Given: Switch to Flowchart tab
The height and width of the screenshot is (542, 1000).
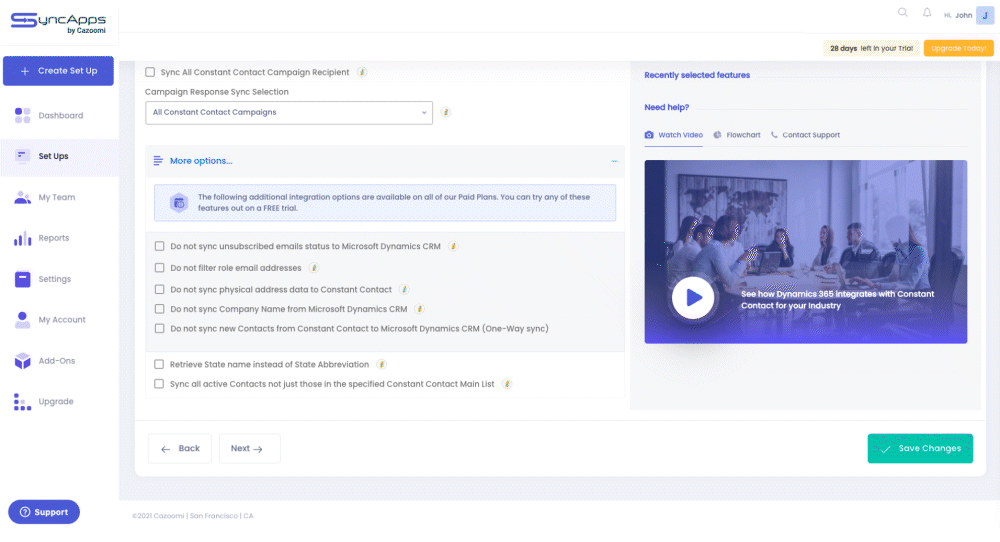Looking at the screenshot, I should pyautogui.click(x=737, y=135).
